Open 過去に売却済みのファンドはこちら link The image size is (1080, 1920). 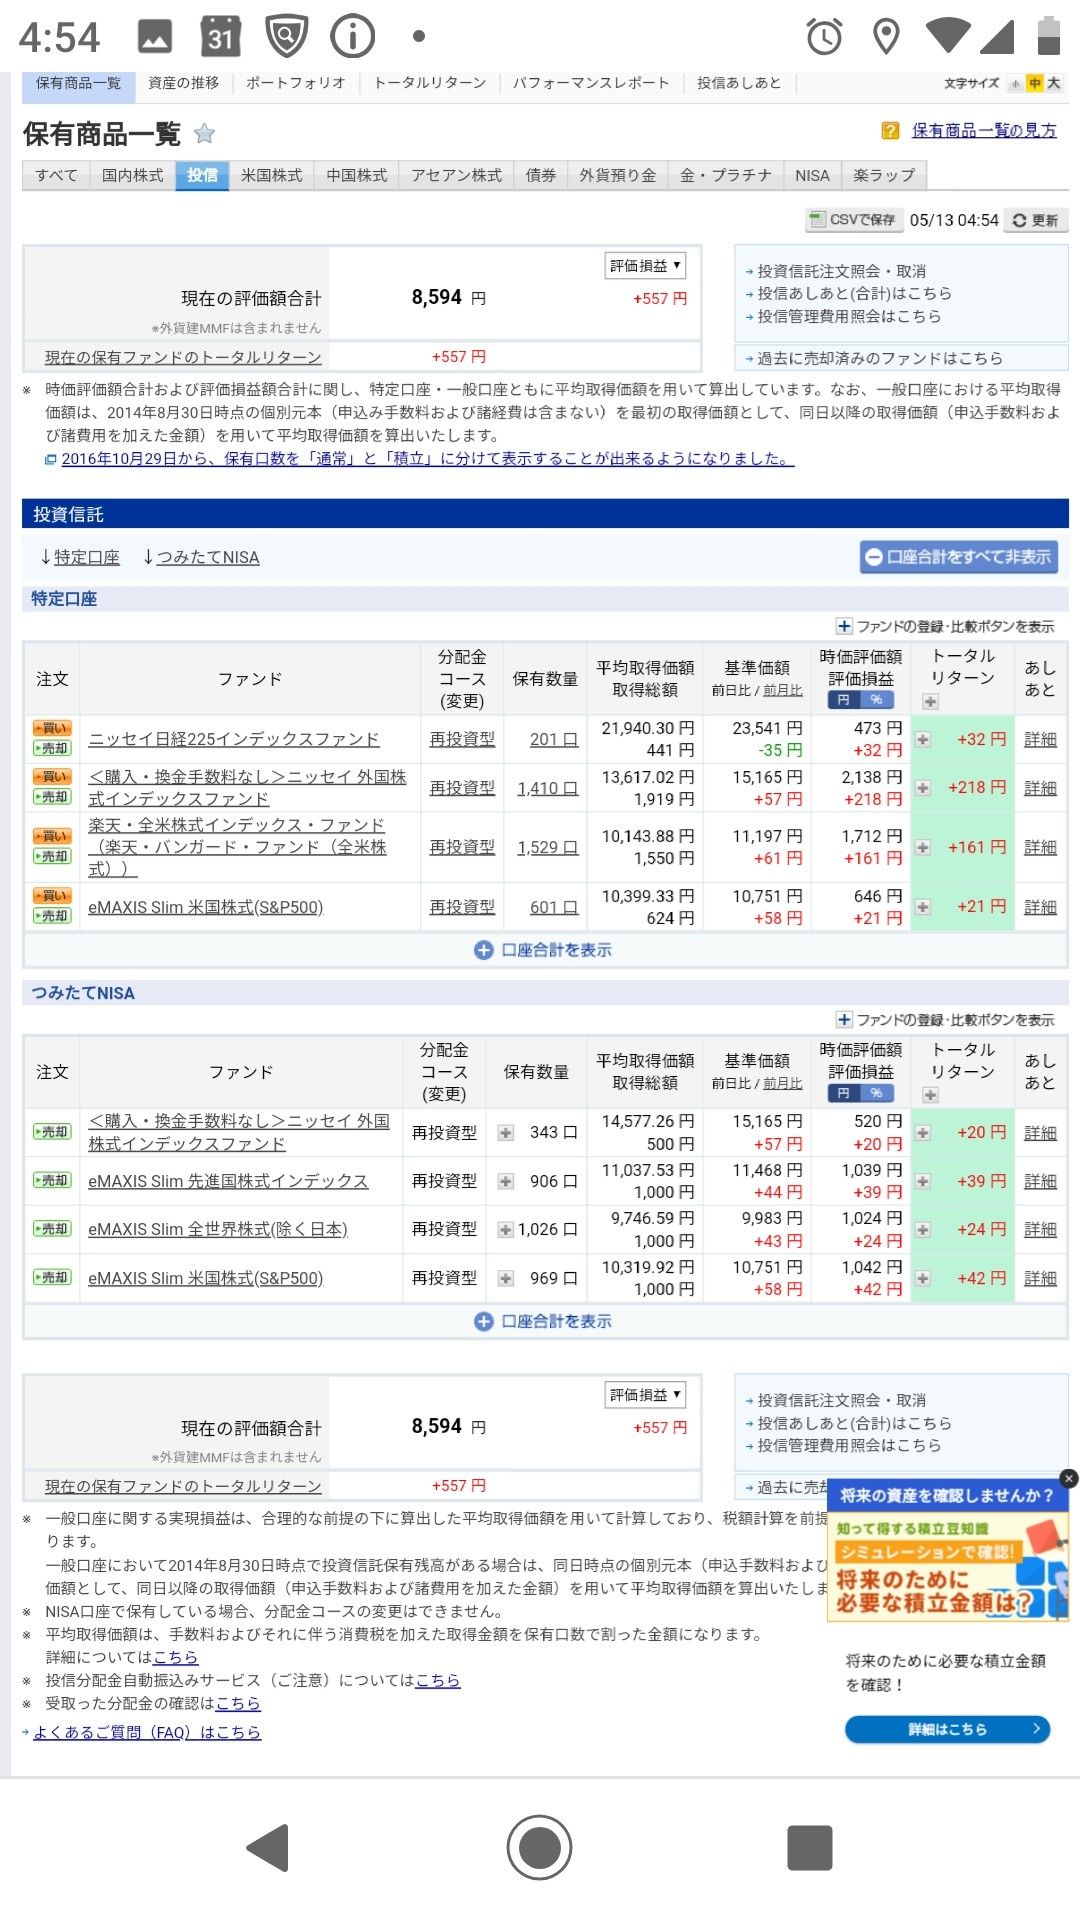click(880, 358)
